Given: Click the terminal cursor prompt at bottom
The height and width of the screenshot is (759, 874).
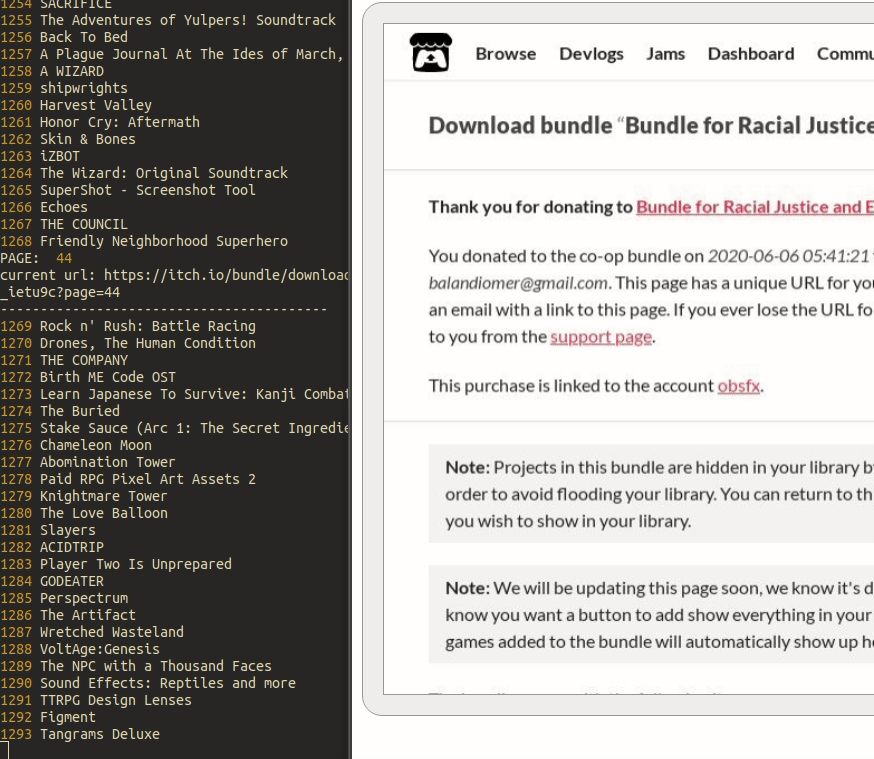Looking at the screenshot, I should pyautogui.click(x=4, y=750).
